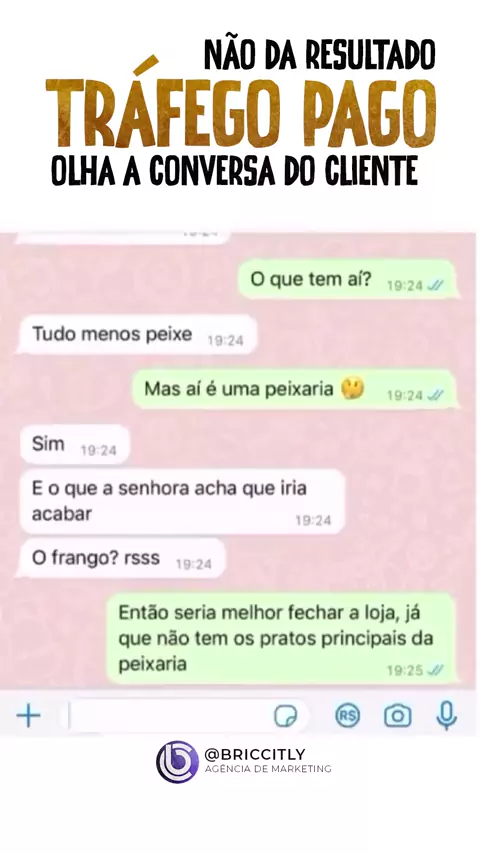Screen dimensions: 480x854
Task: Click the thinking emoji in peixaria message
Action: coord(353,389)
